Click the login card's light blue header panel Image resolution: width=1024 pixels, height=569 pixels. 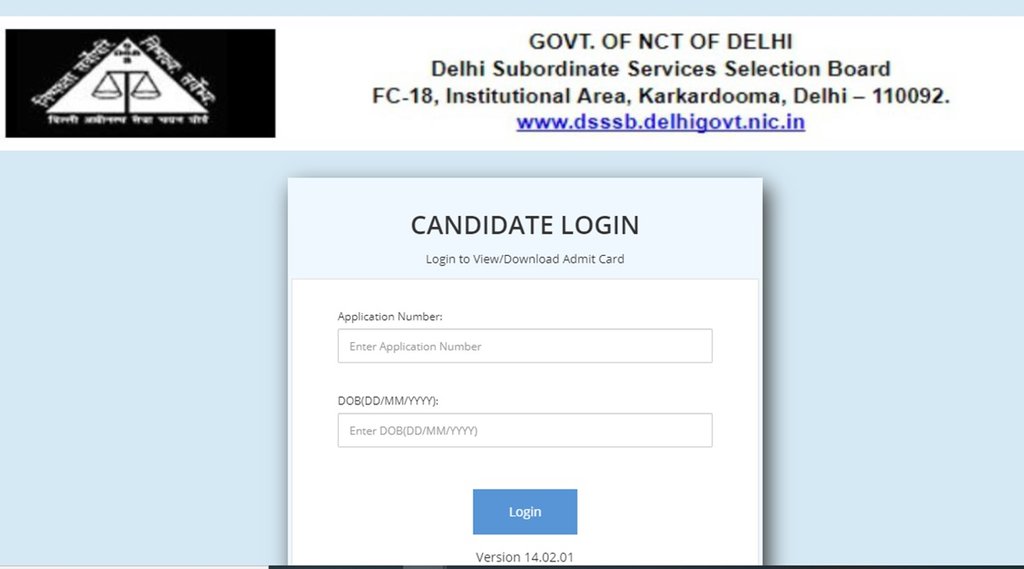[524, 229]
